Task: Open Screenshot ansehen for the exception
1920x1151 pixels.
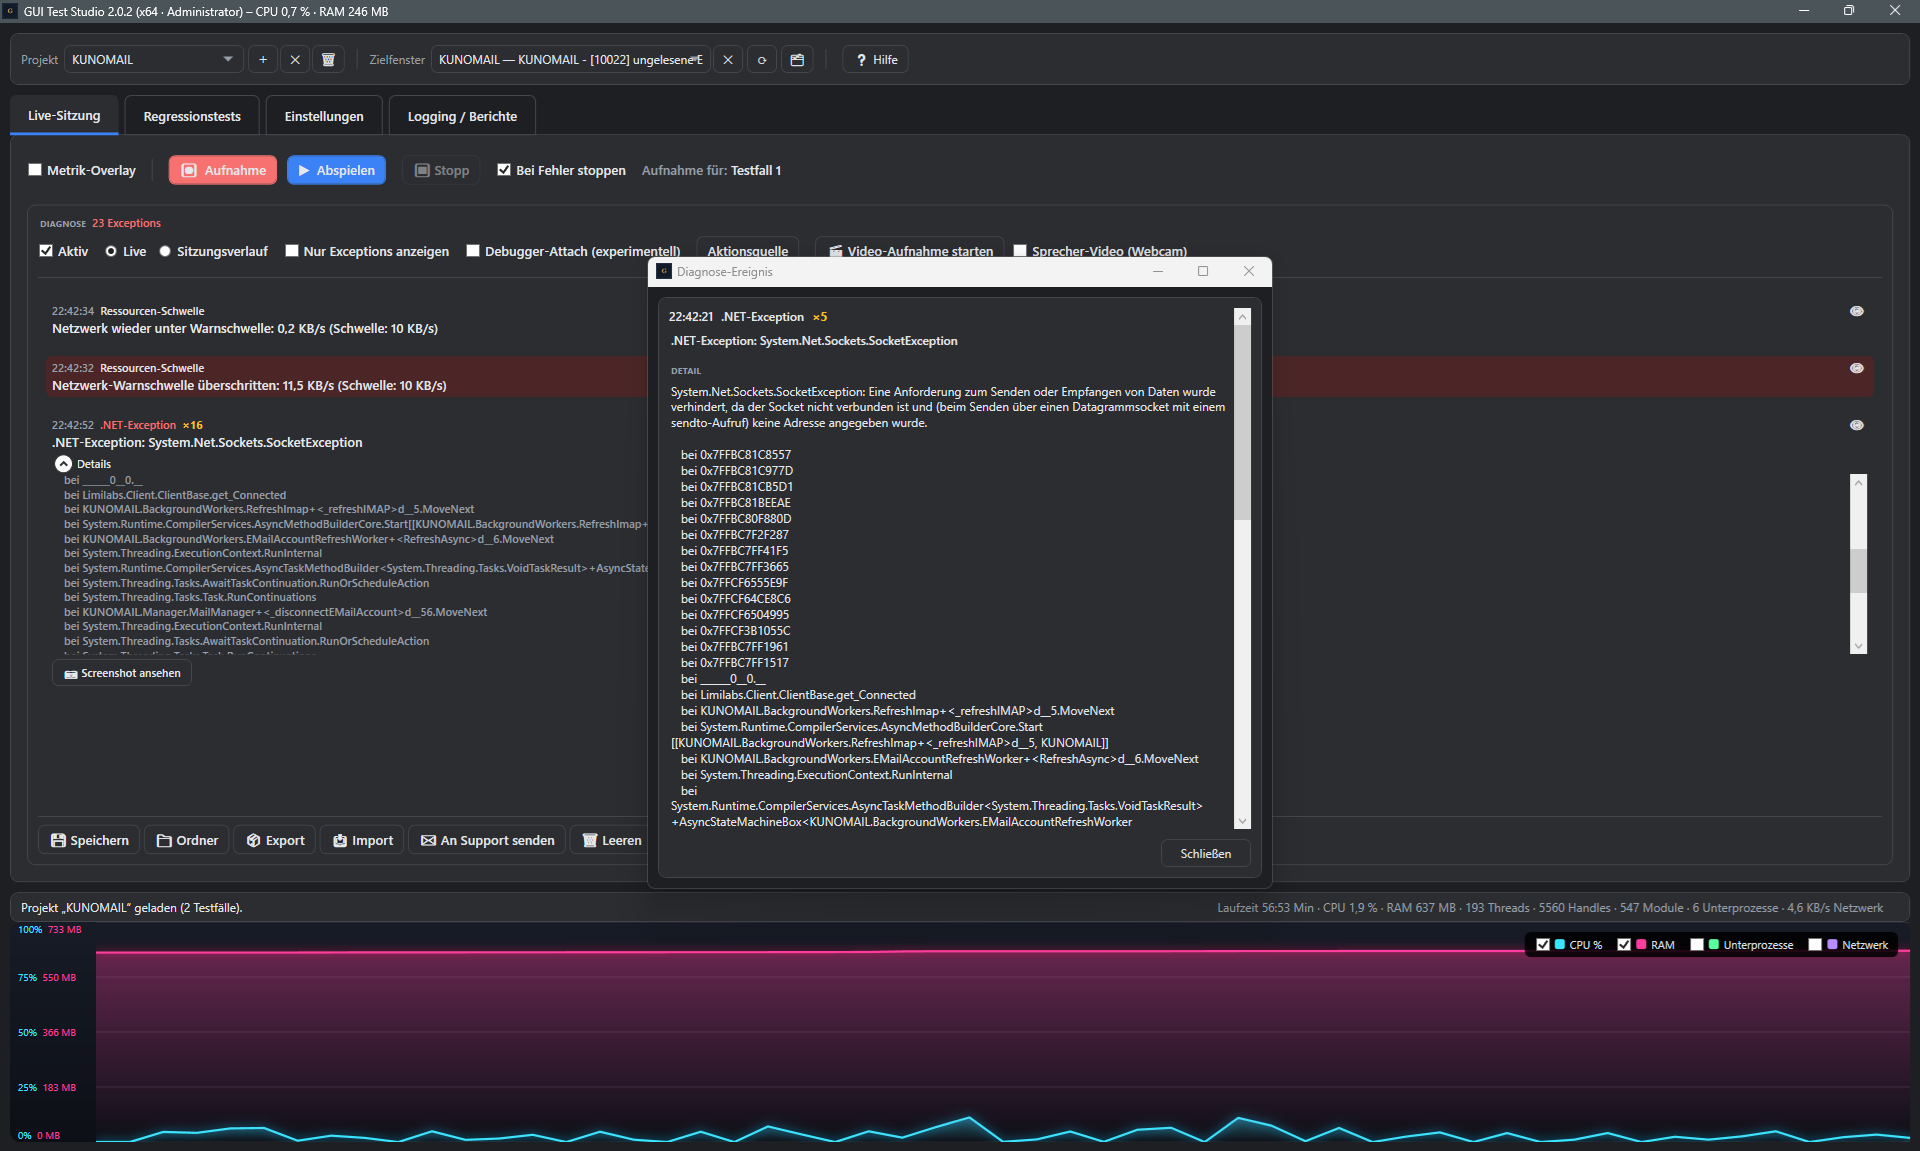Action: [x=122, y=673]
